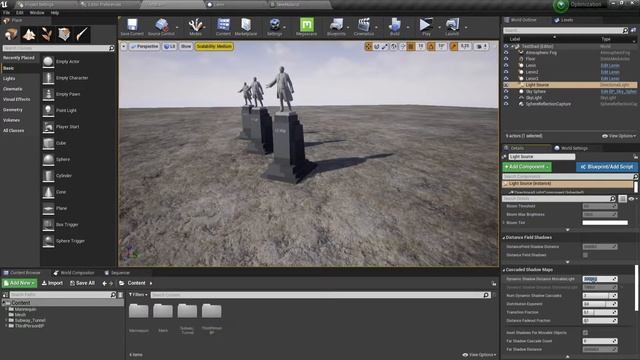Toggle Distance Field Shadows checkbox

(x=585, y=255)
